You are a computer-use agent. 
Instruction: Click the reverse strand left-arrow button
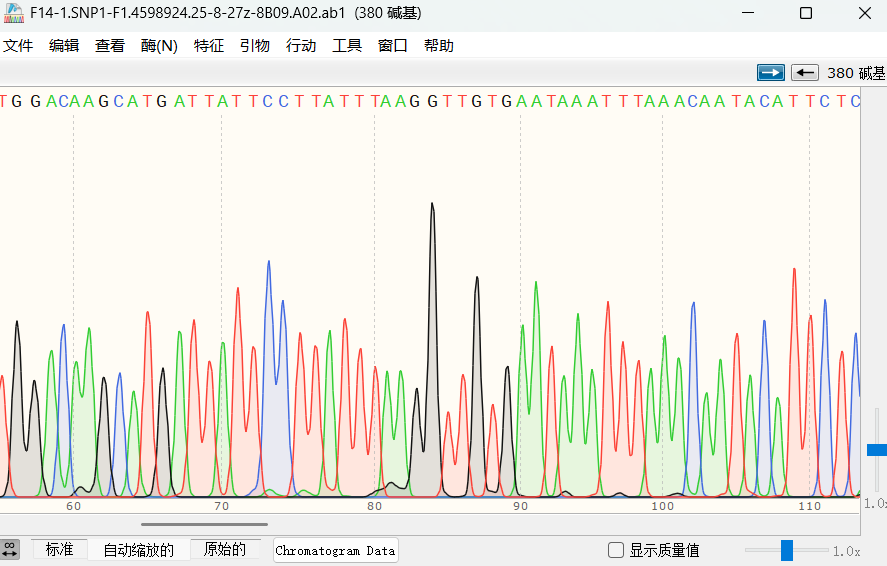pyautogui.click(x=805, y=72)
